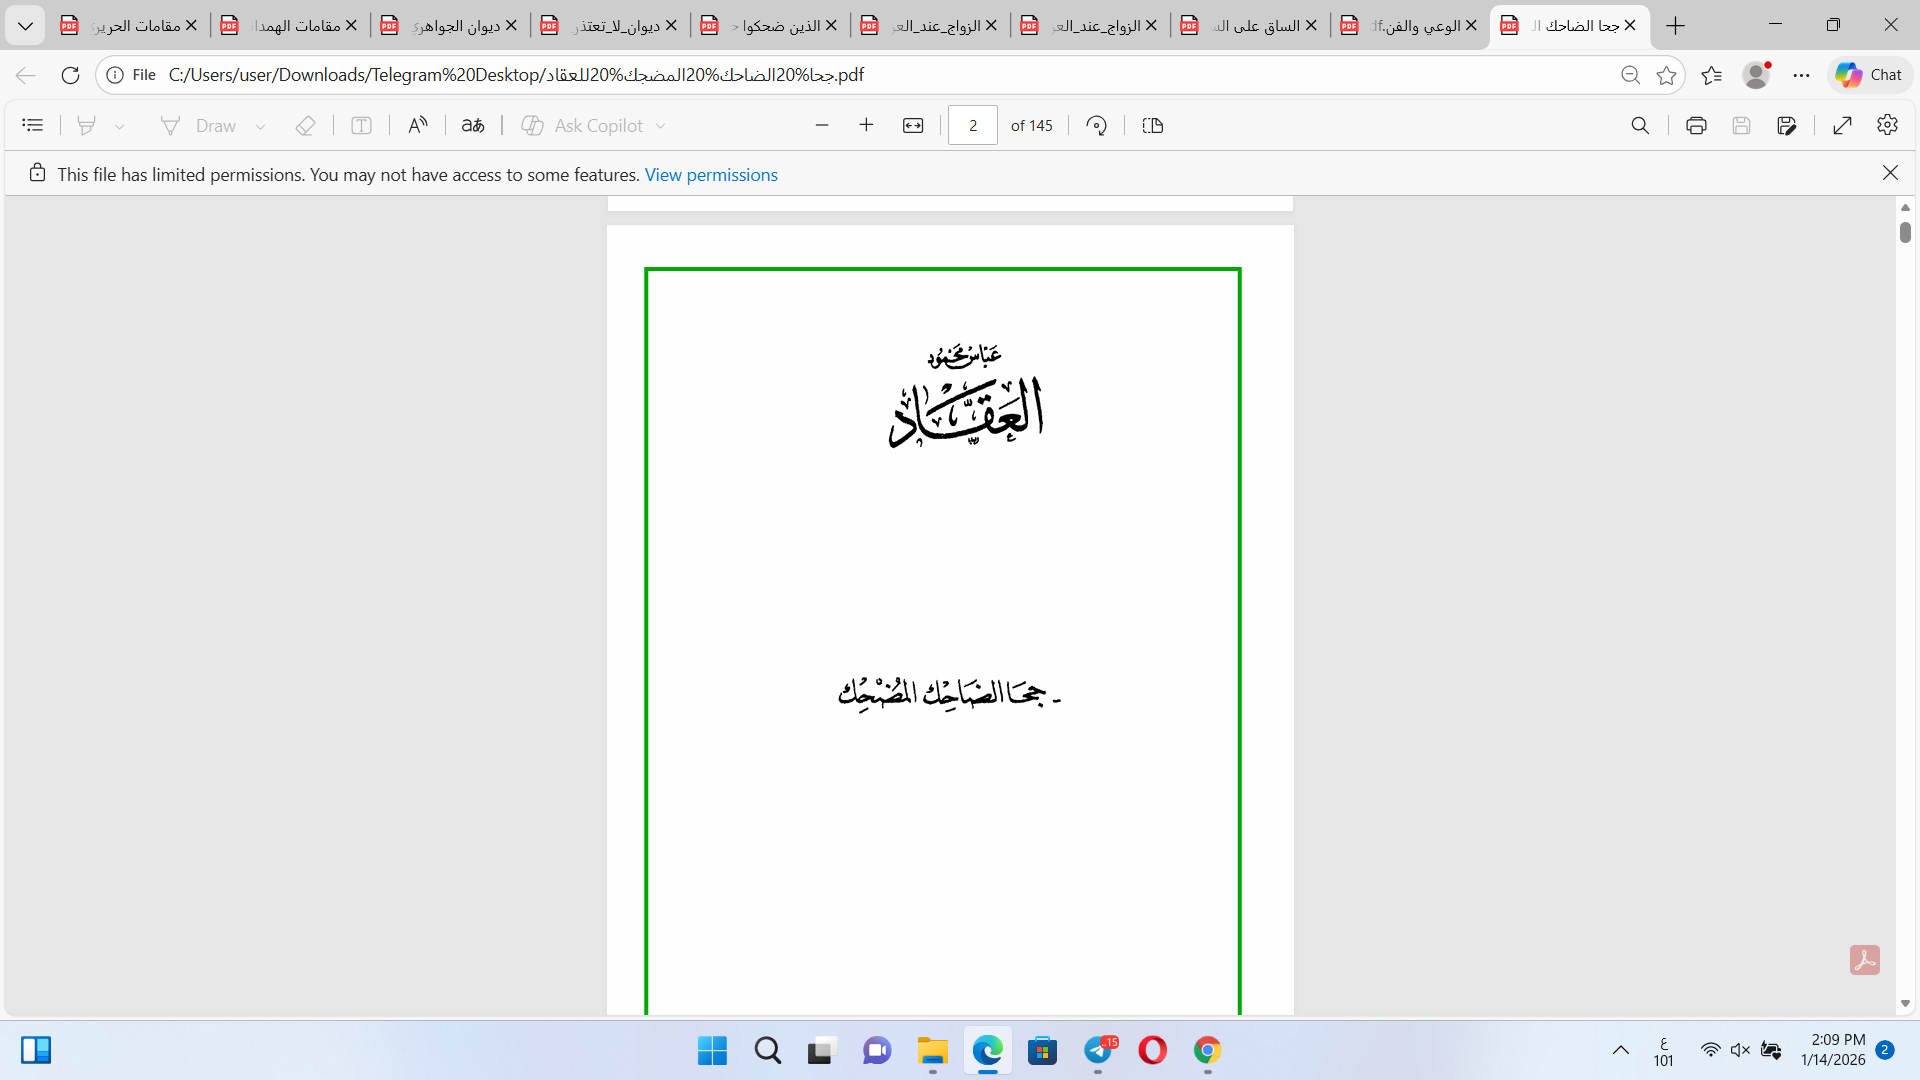This screenshot has height=1080, width=1920.
Task: Click the Add text tool
Action: [x=362, y=125]
